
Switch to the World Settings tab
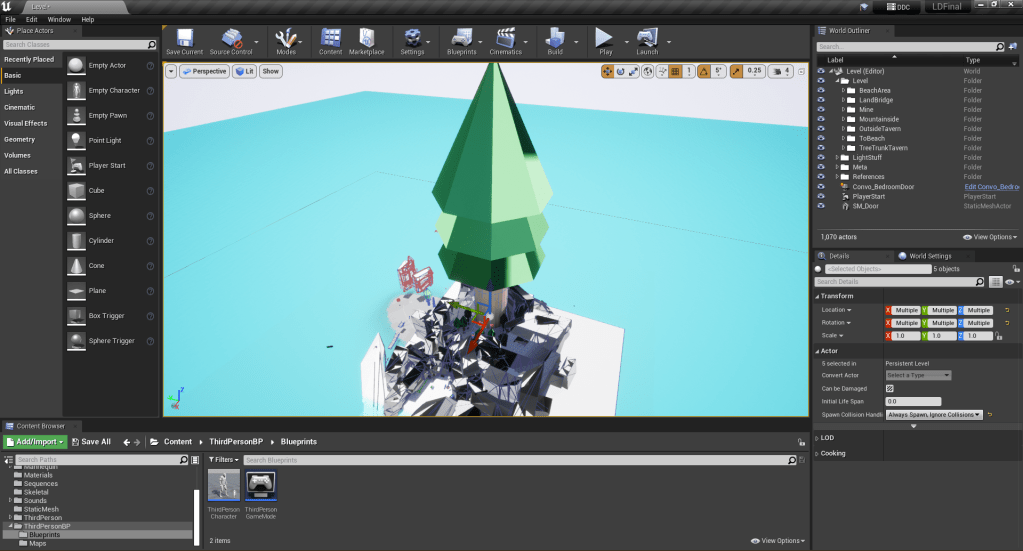(930, 256)
